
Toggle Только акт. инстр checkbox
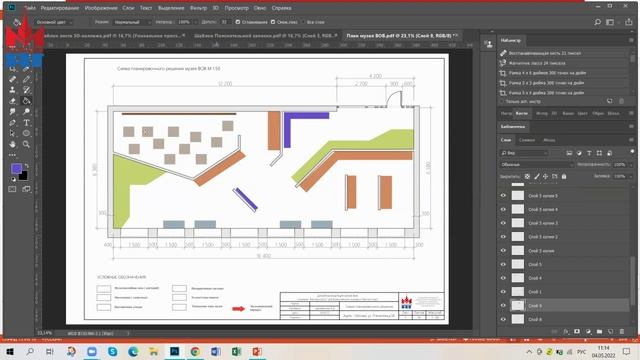point(502,101)
